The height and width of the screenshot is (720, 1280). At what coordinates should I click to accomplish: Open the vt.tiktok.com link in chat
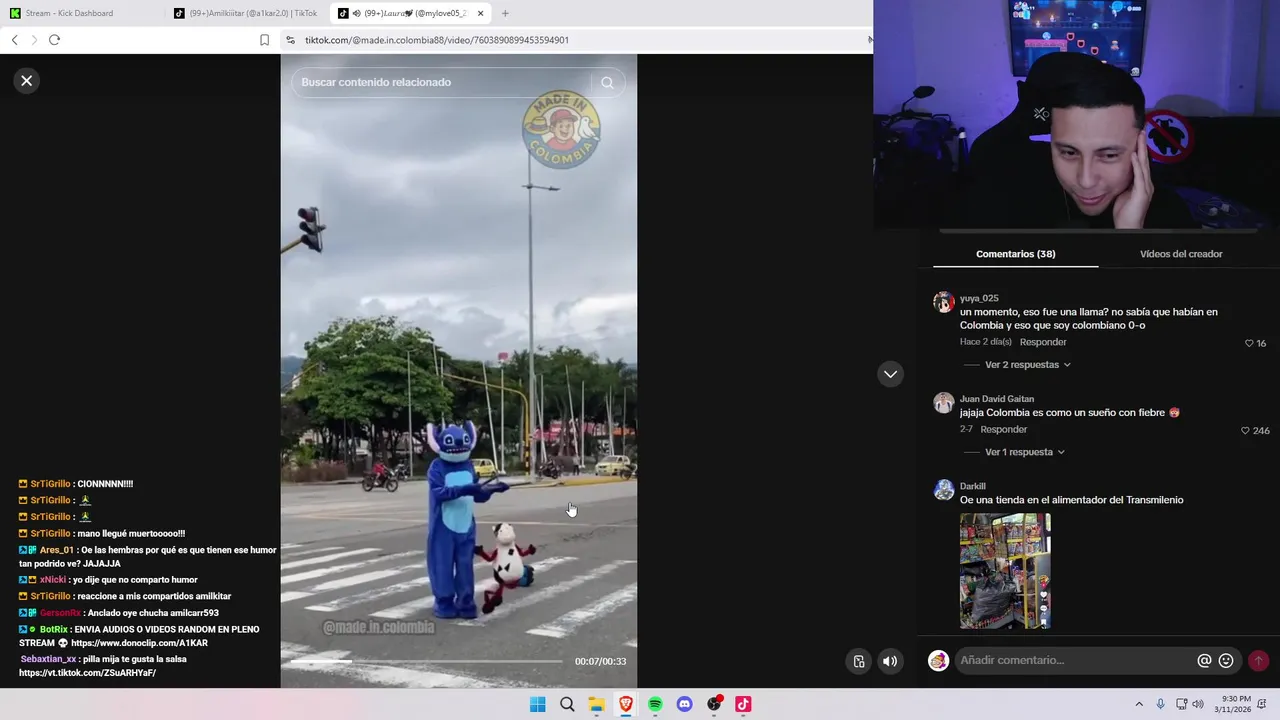(87, 673)
